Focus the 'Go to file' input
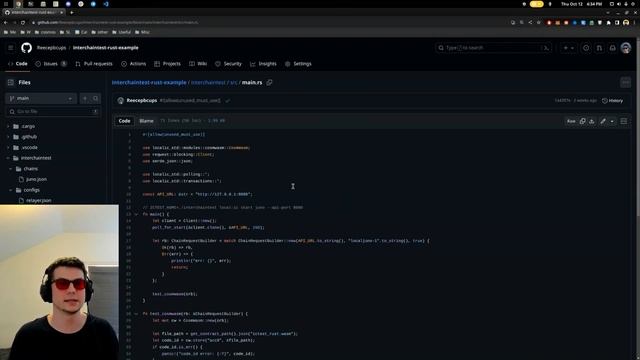640x360 pixels. [x=53, y=111]
